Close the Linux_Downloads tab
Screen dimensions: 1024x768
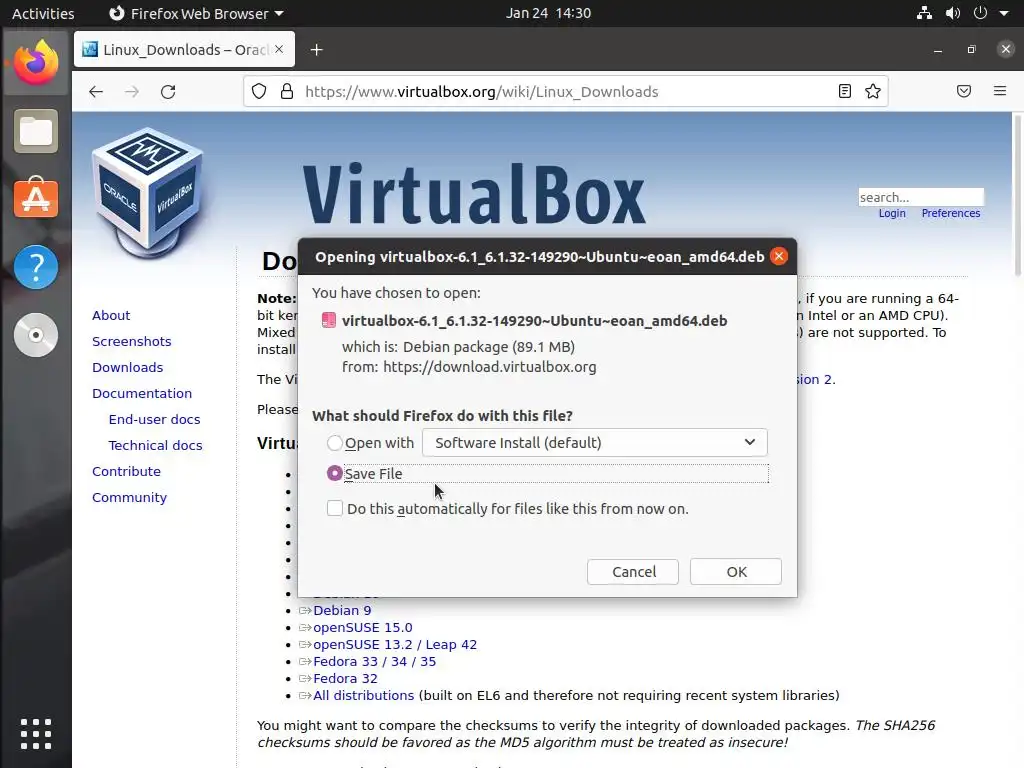(x=279, y=50)
